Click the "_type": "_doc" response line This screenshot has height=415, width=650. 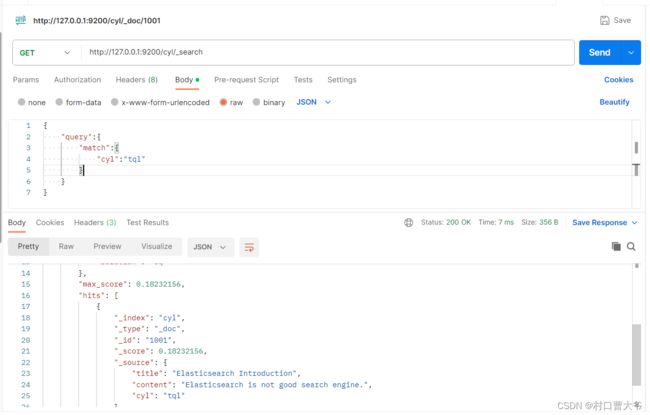149,329
